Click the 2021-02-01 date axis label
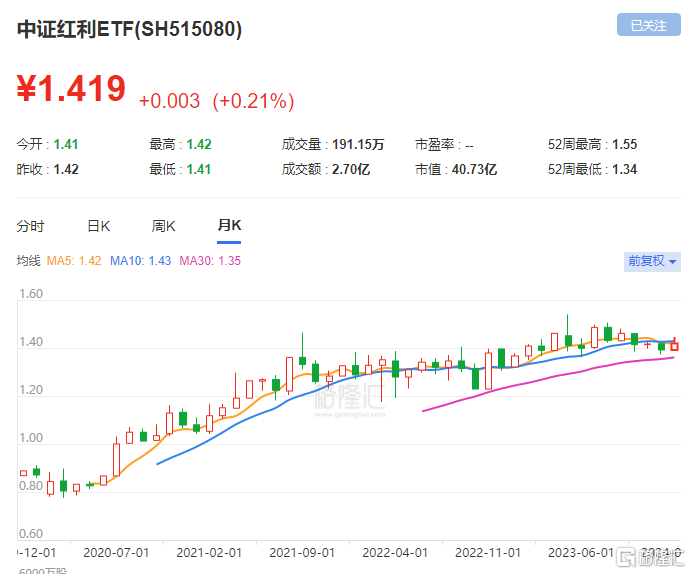Viewport: 691px width, 574px height. 209,553
